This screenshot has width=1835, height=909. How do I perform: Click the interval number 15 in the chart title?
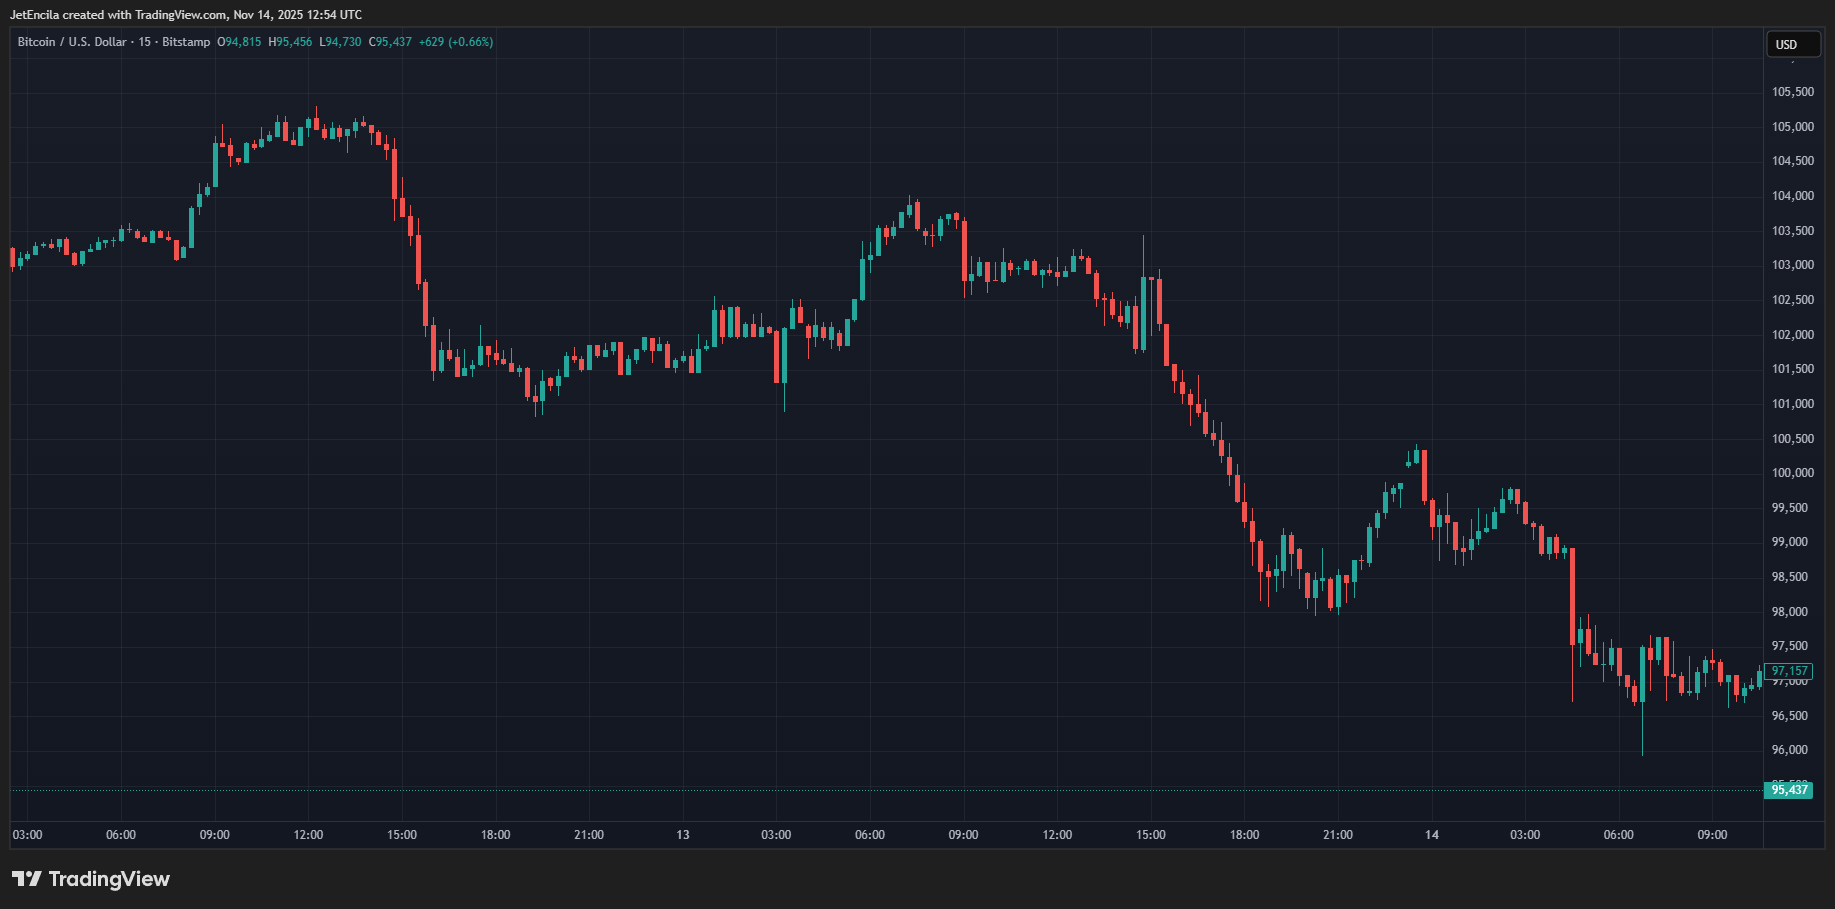(x=145, y=42)
